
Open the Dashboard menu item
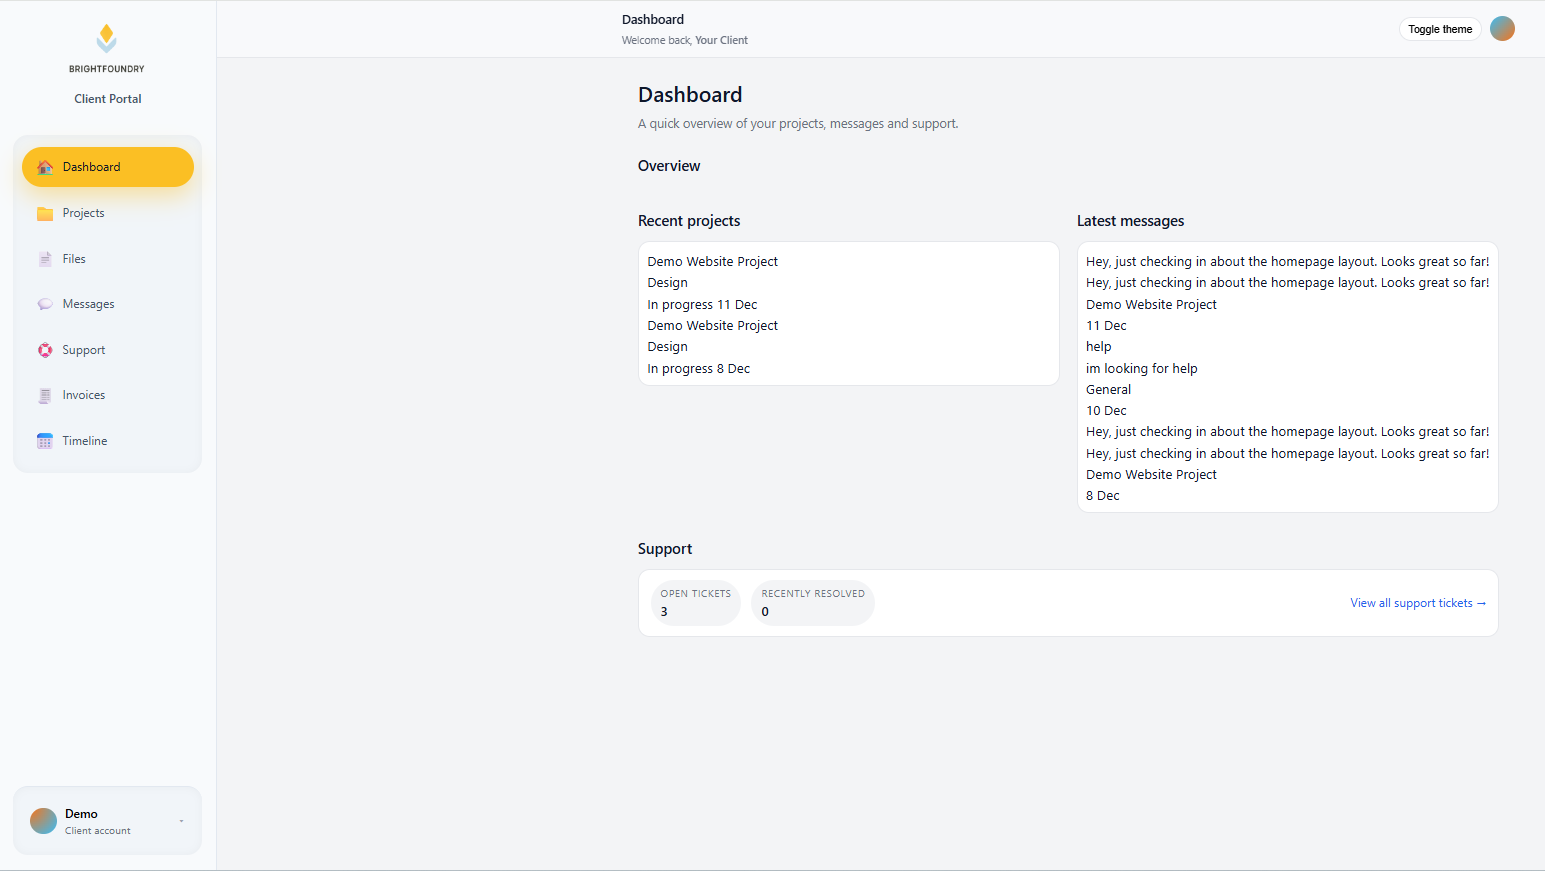(x=108, y=167)
